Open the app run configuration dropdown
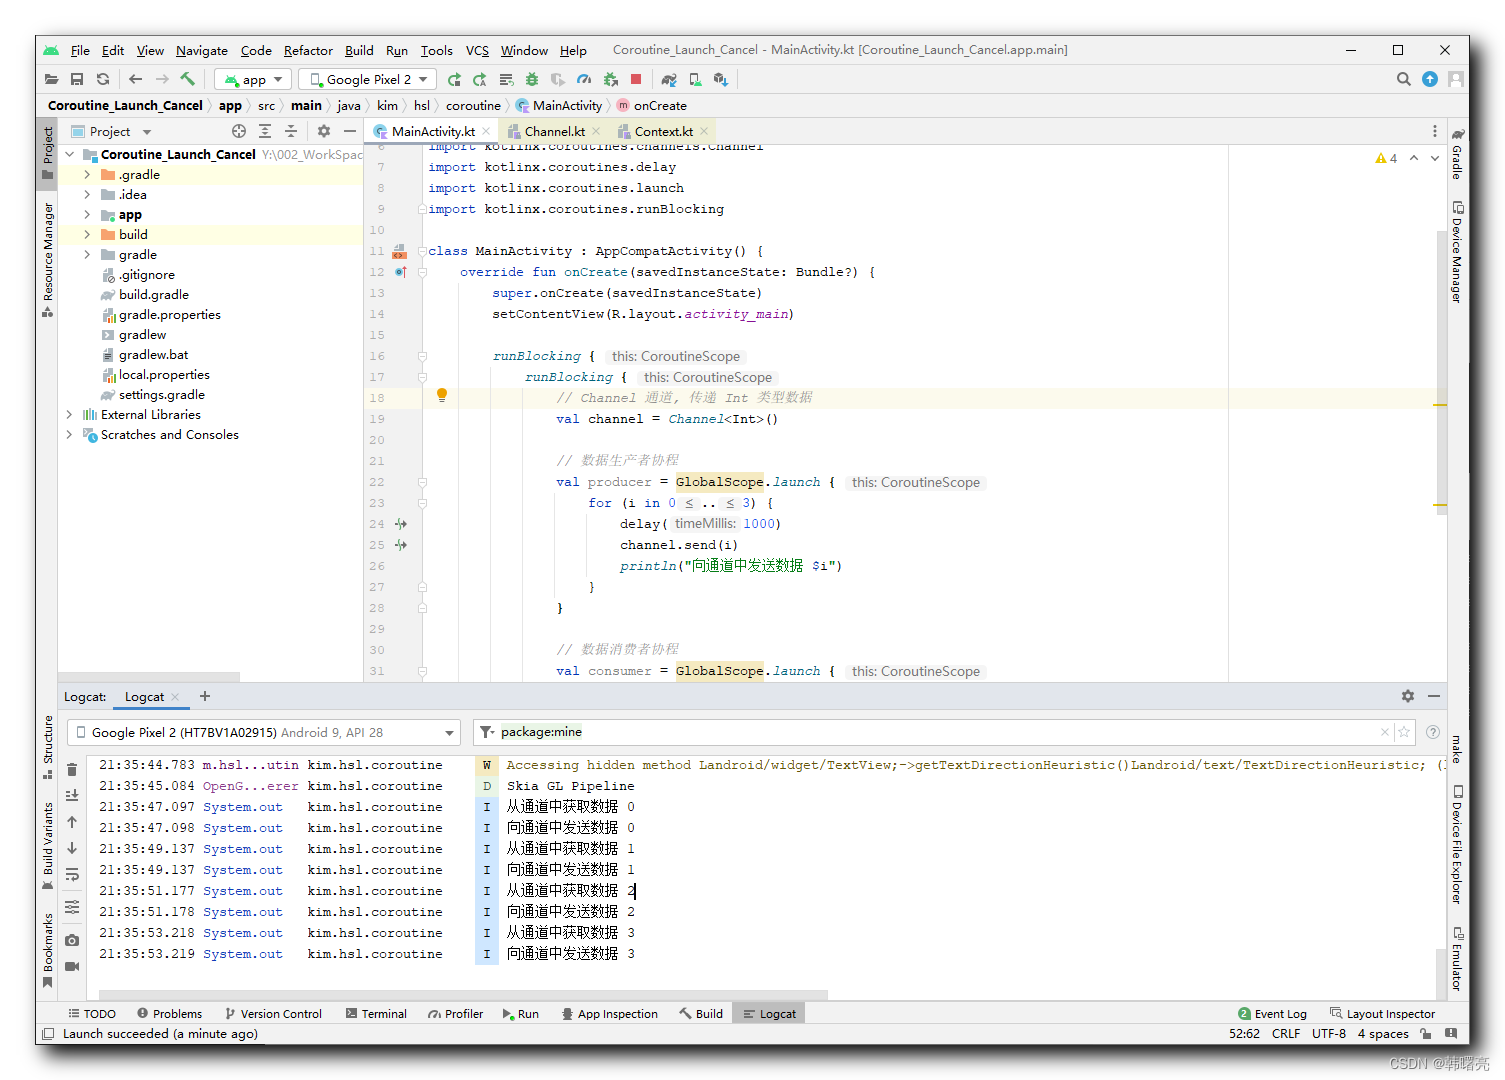This screenshot has width=1505, height=1080. (x=254, y=79)
